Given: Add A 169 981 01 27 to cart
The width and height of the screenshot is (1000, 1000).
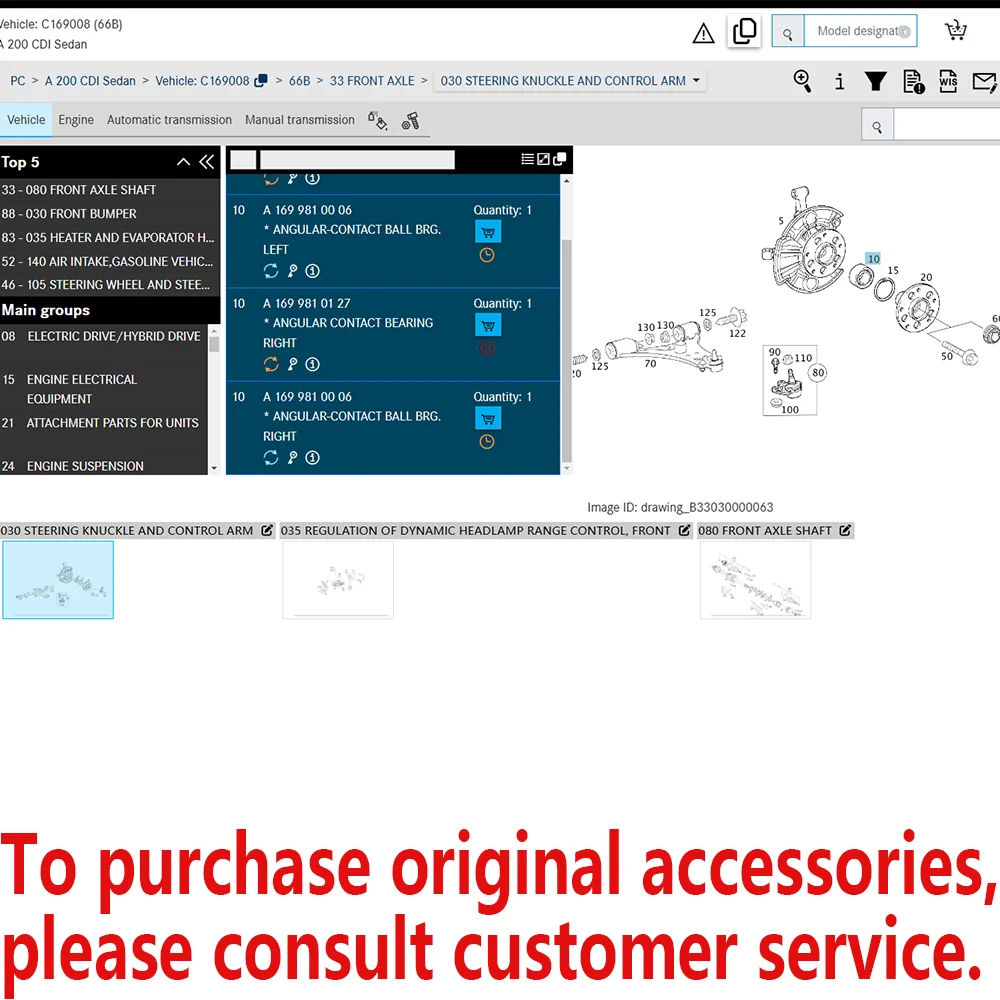Looking at the screenshot, I should tap(488, 325).
